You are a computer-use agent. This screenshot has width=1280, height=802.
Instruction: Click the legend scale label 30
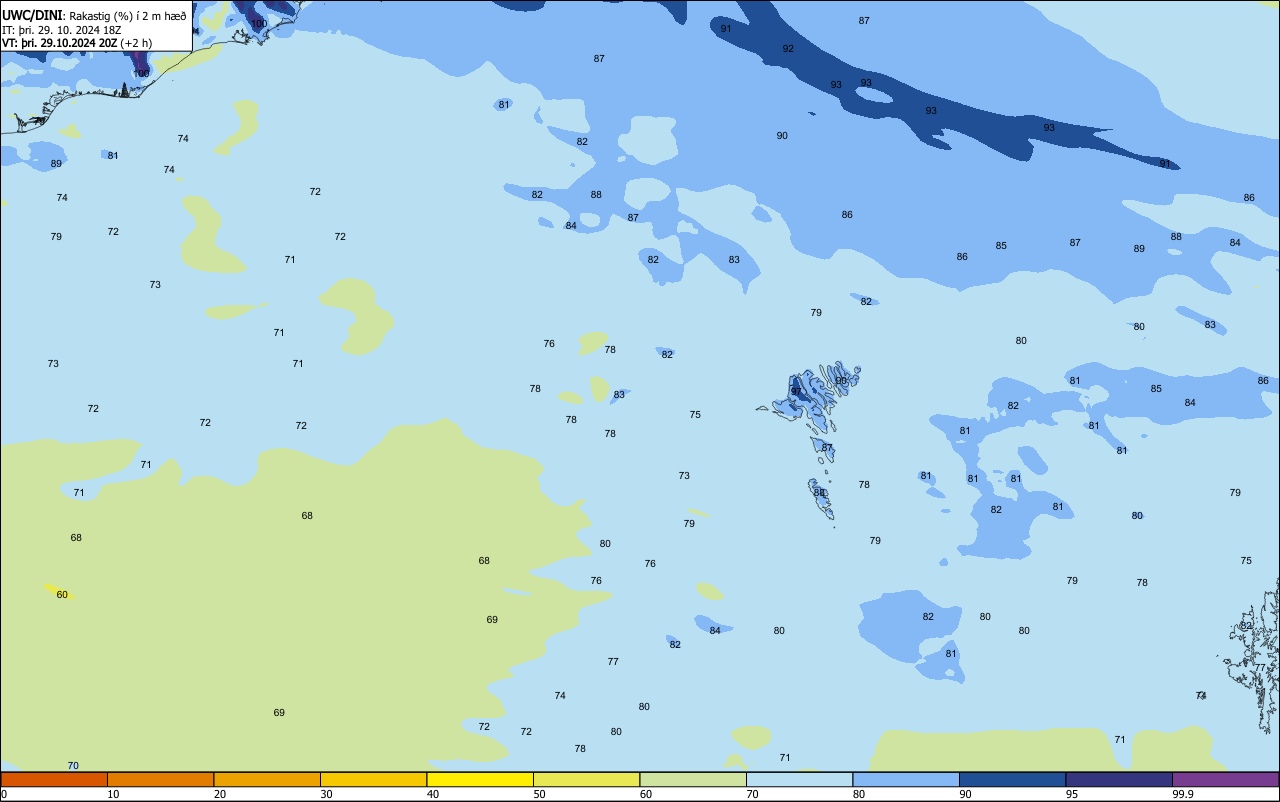[x=326, y=794]
